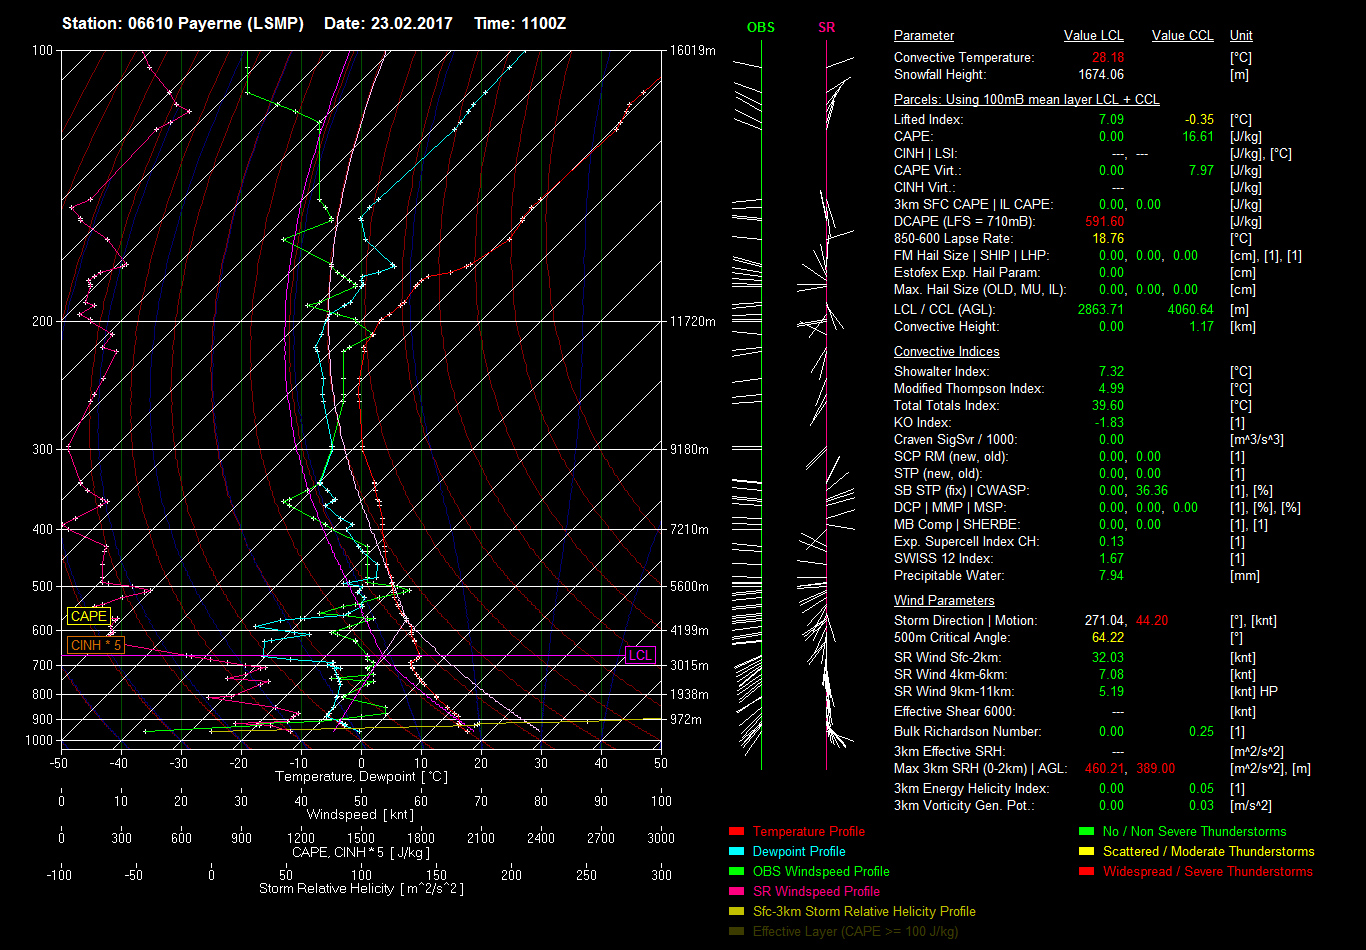
Task: Click the green OBS wind column header
Action: point(760,28)
